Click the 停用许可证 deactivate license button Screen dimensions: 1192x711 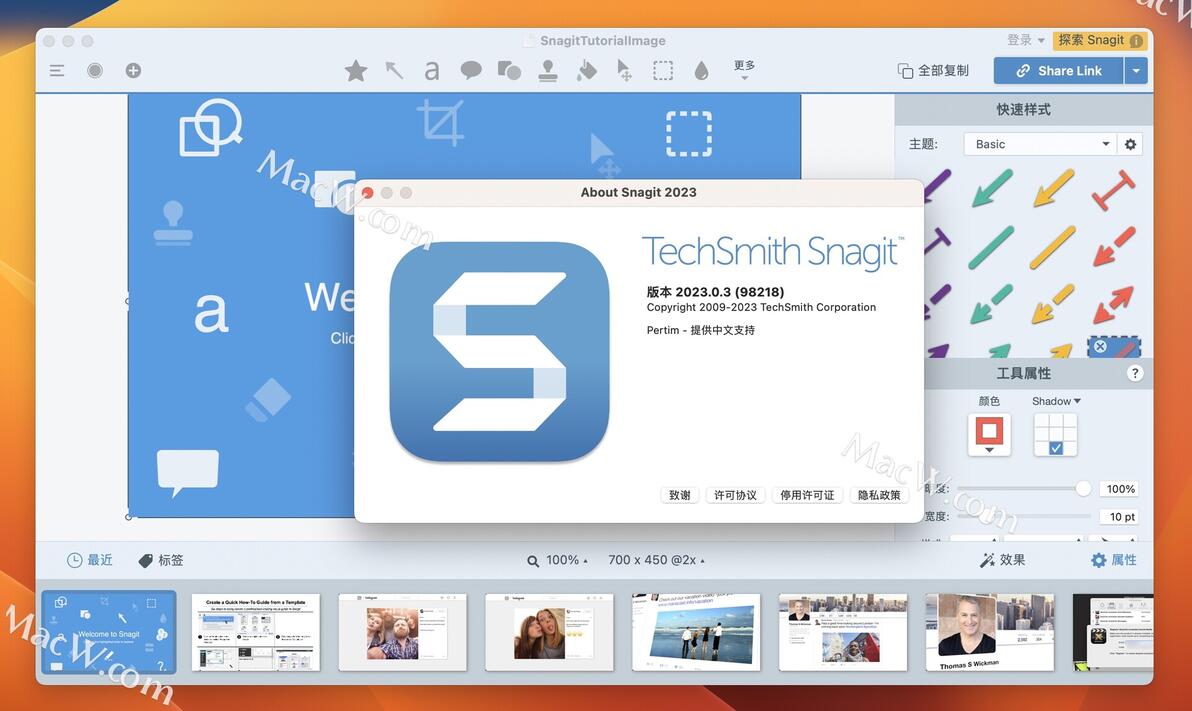(x=807, y=495)
